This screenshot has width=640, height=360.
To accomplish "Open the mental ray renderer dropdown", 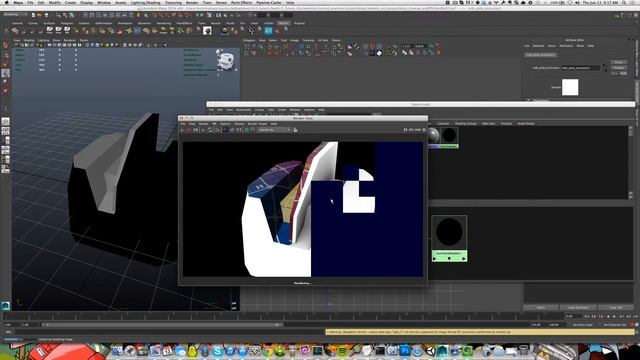I will point(274,130).
